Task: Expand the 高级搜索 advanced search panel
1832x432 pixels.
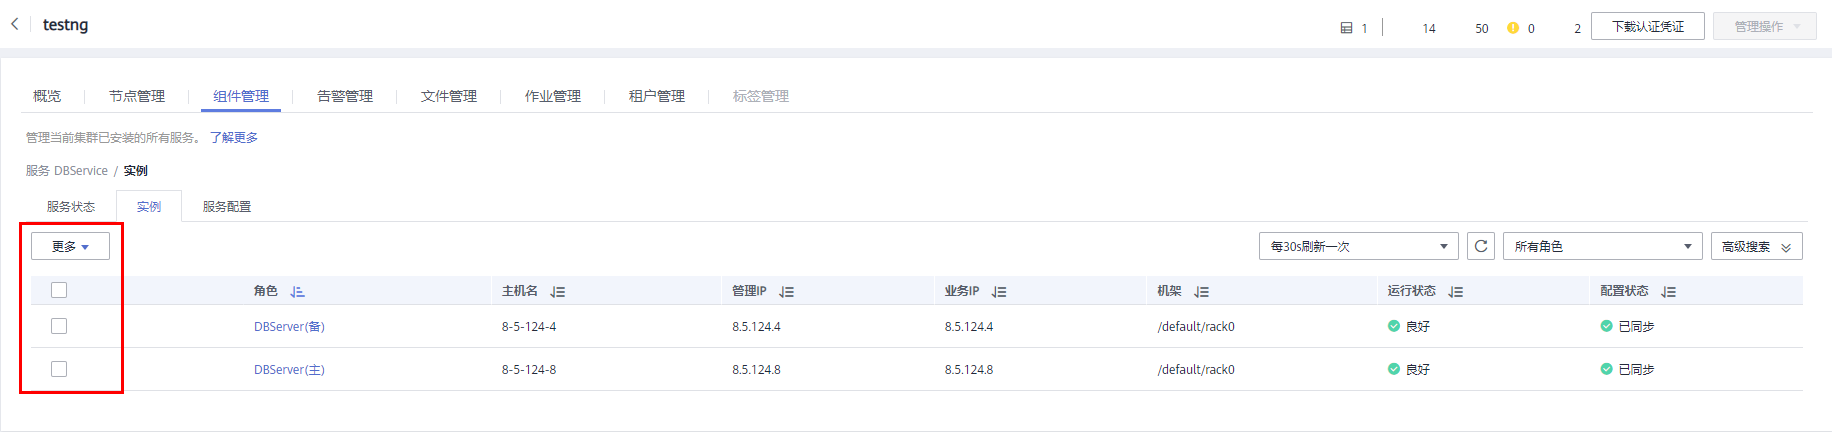Action: (1756, 246)
